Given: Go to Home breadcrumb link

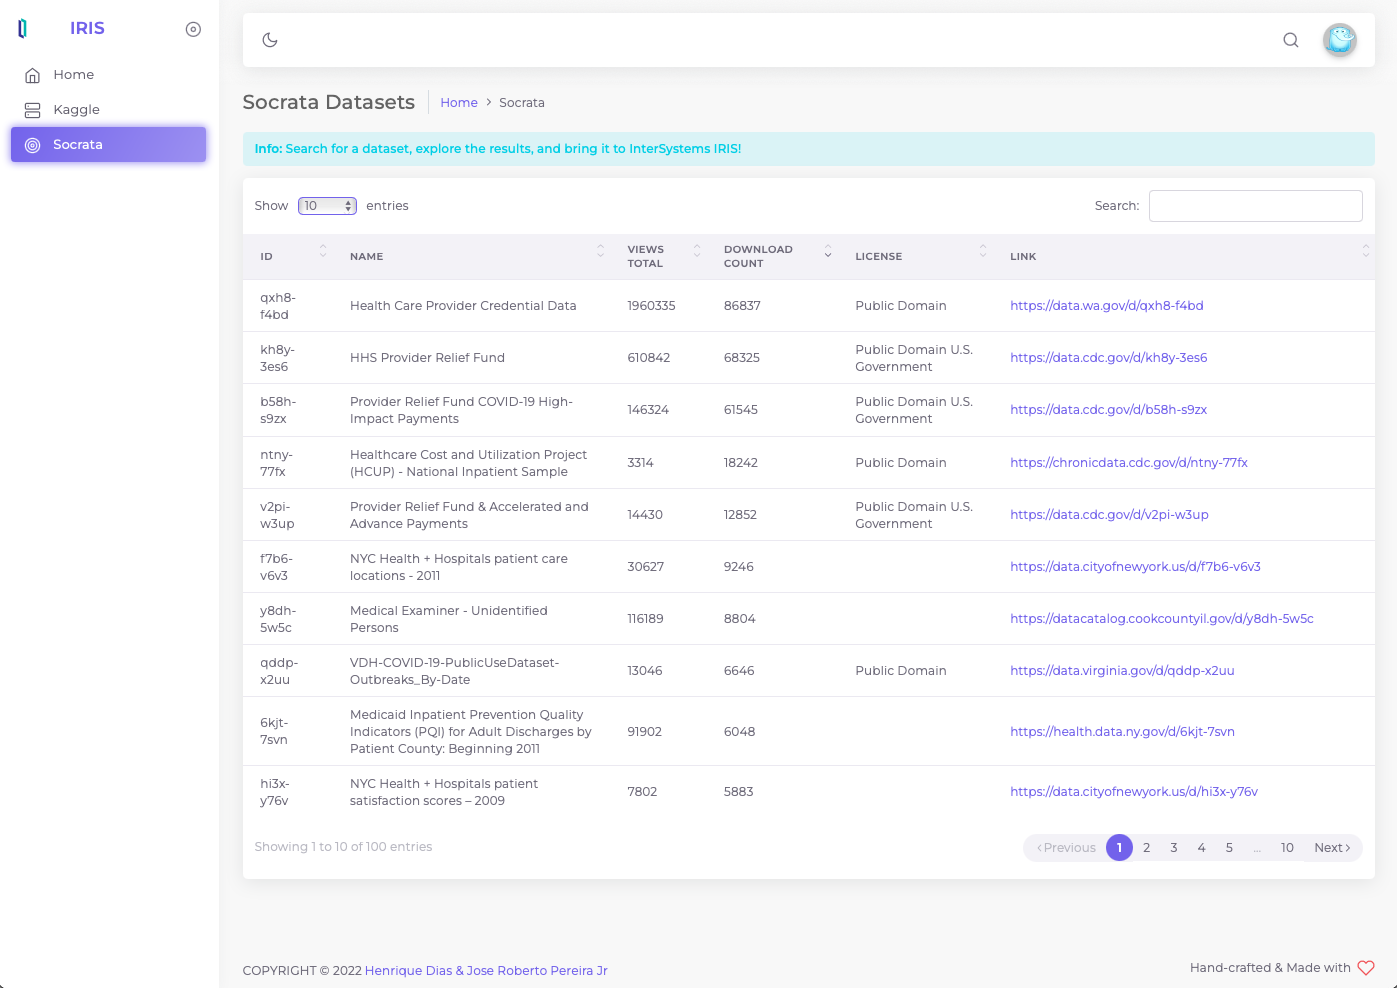Looking at the screenshot, I should pos(459,103).
